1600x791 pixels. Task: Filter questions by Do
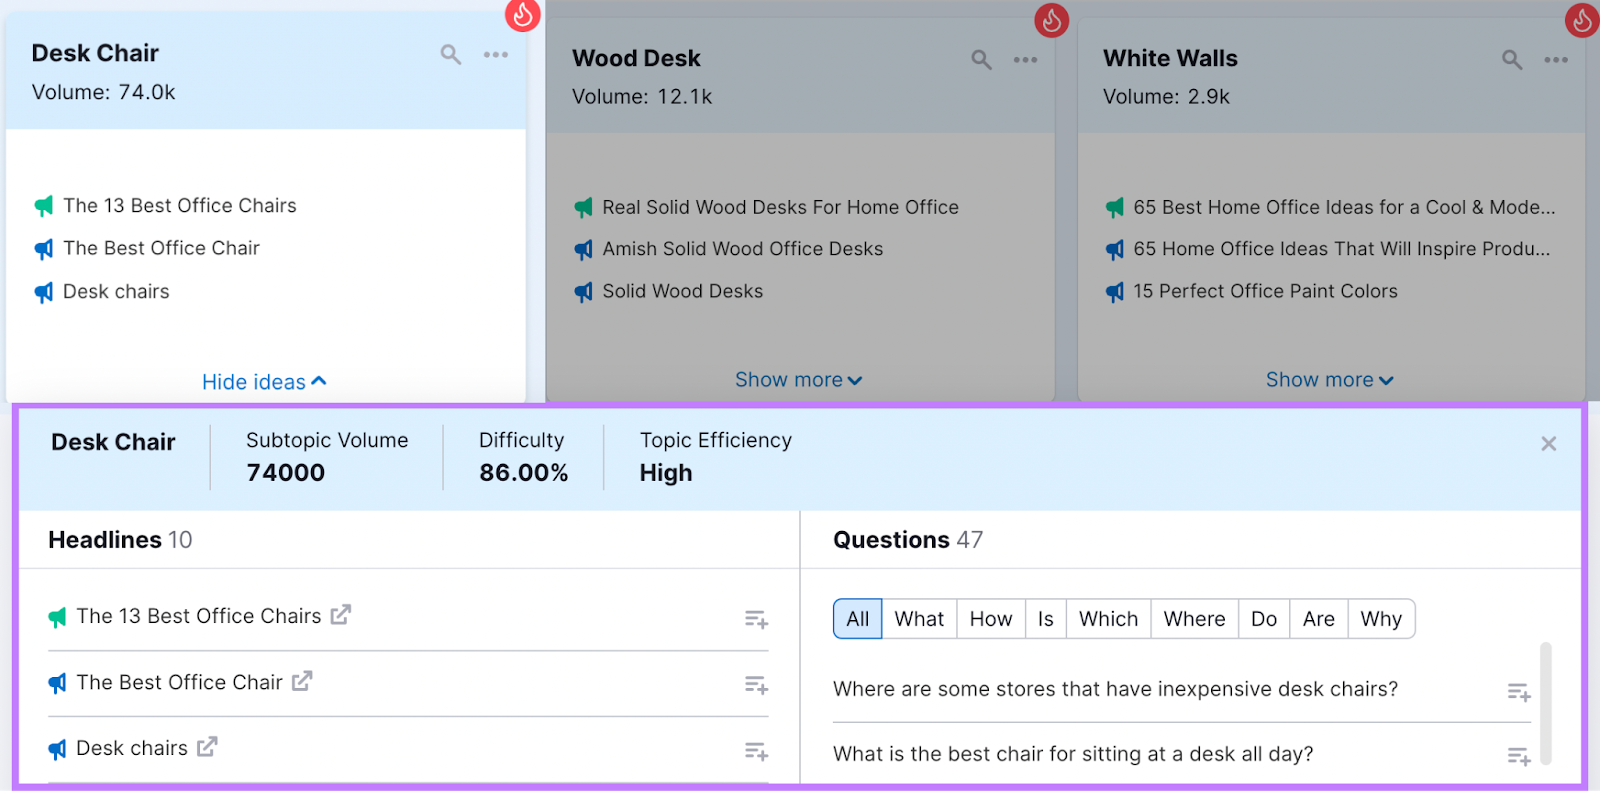[x=1264, y=619]
